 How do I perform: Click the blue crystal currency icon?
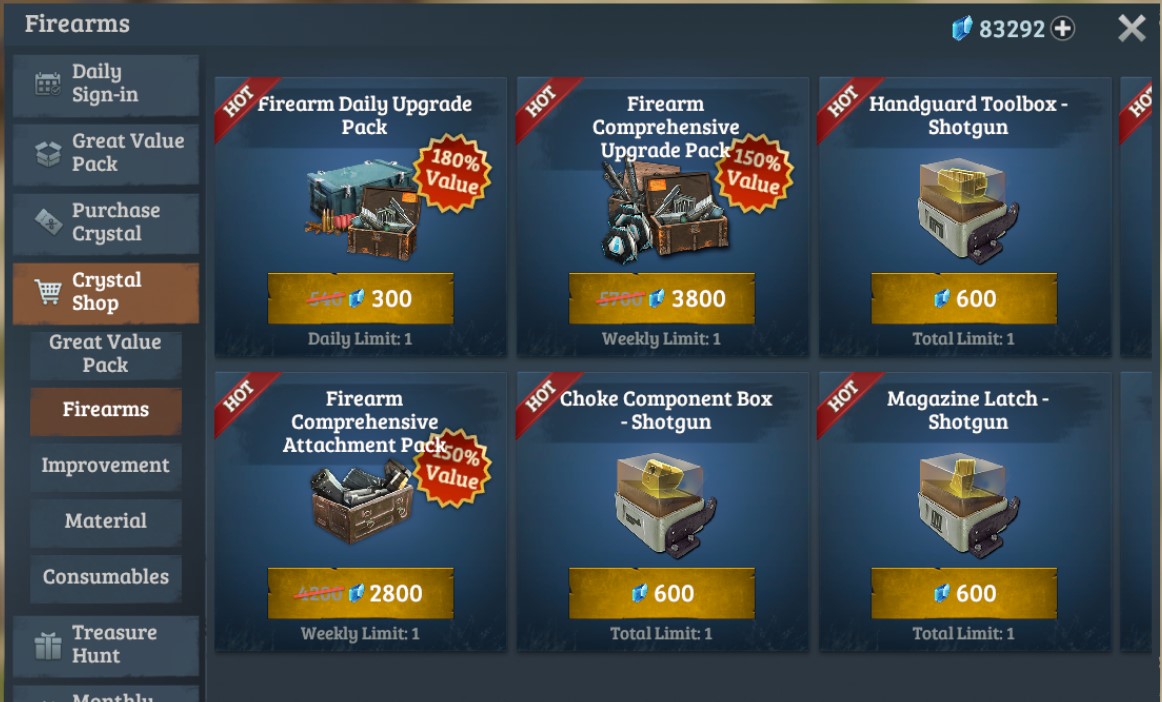pos(961,29)
